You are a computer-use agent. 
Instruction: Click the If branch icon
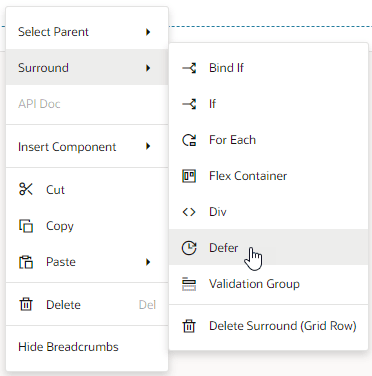click(x=189, y=104)
